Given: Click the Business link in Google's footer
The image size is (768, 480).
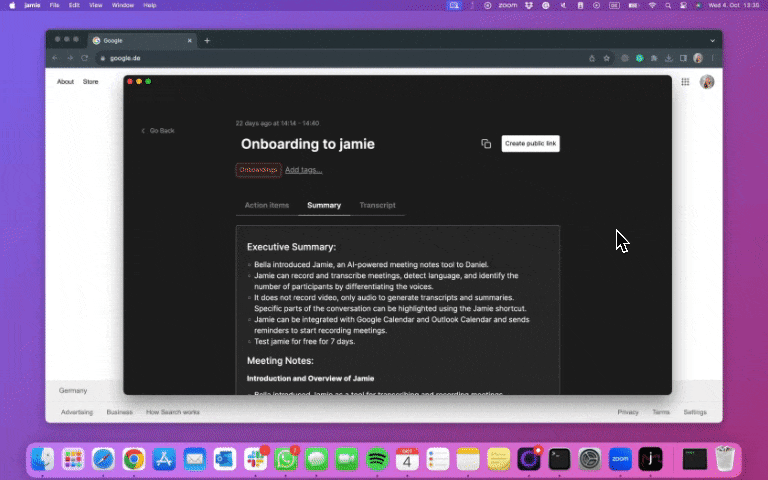Looking at the screenshot, I should click(120, 412).
